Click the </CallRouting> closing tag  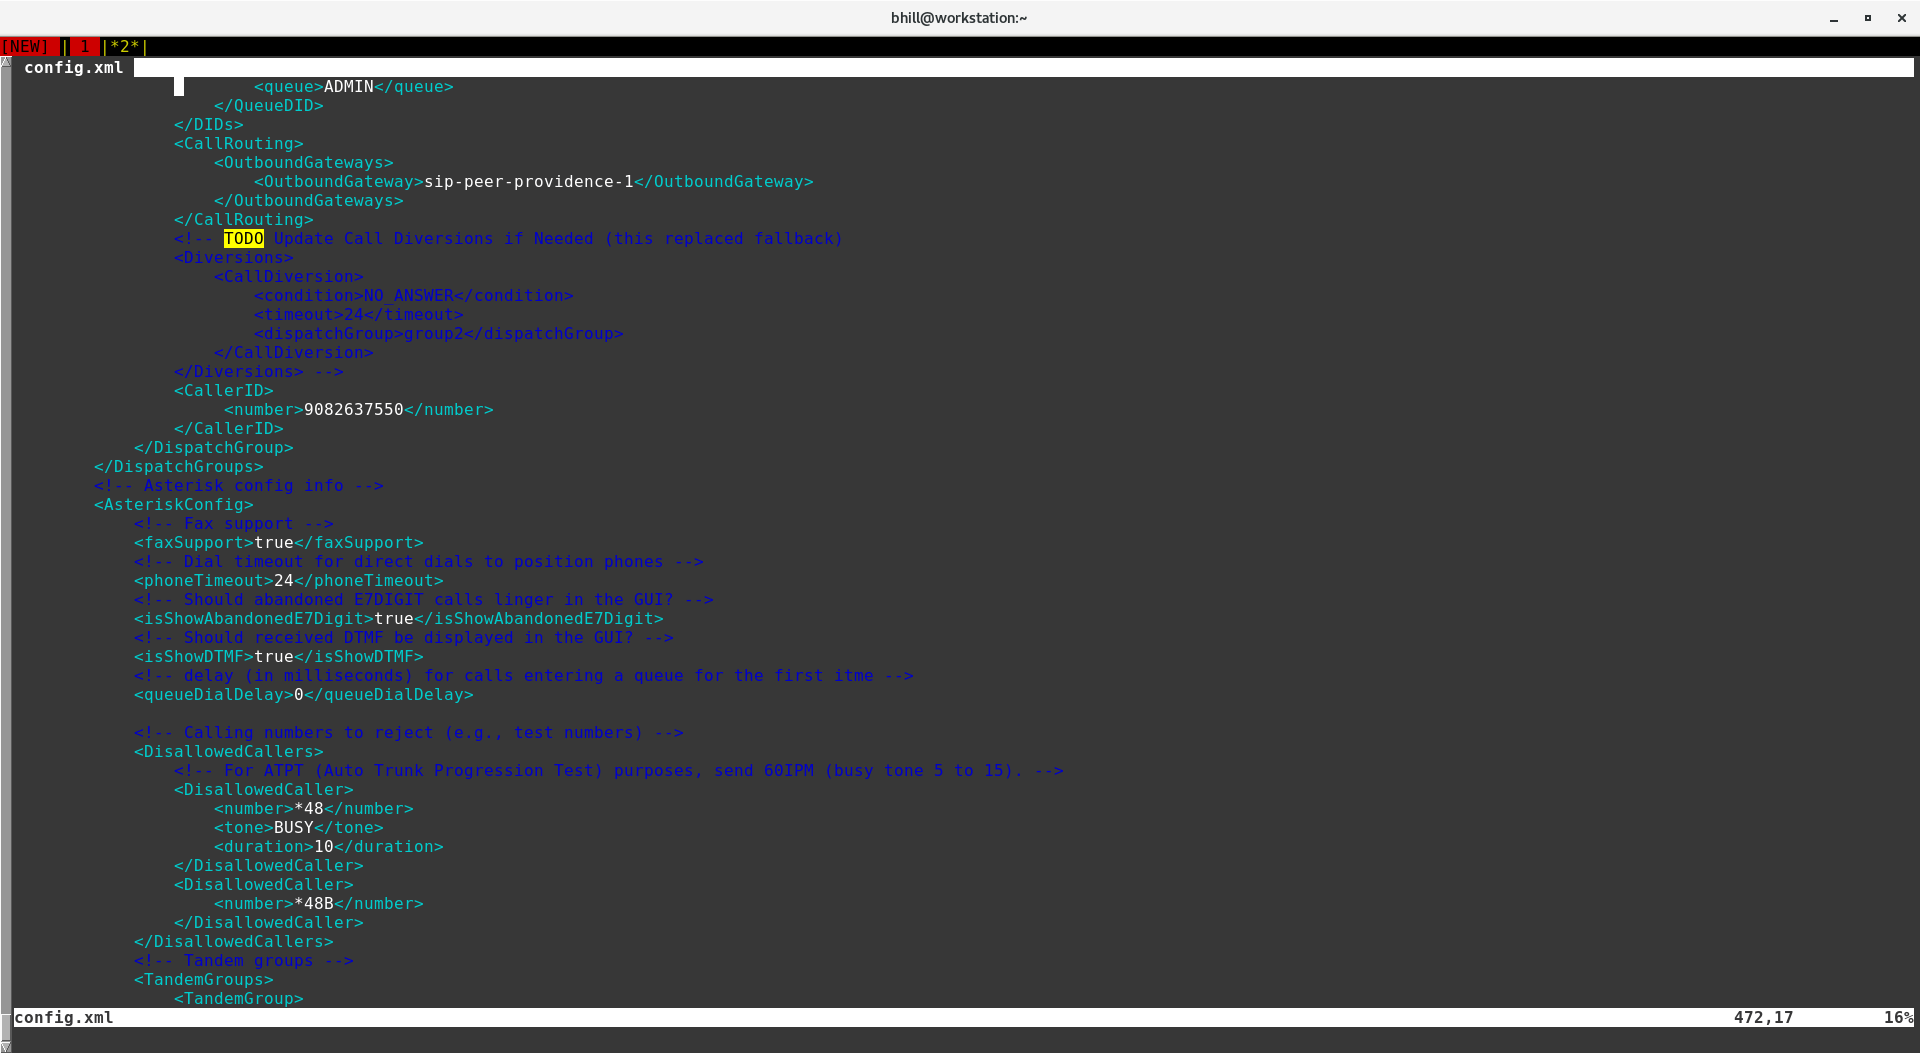(244, 219)
